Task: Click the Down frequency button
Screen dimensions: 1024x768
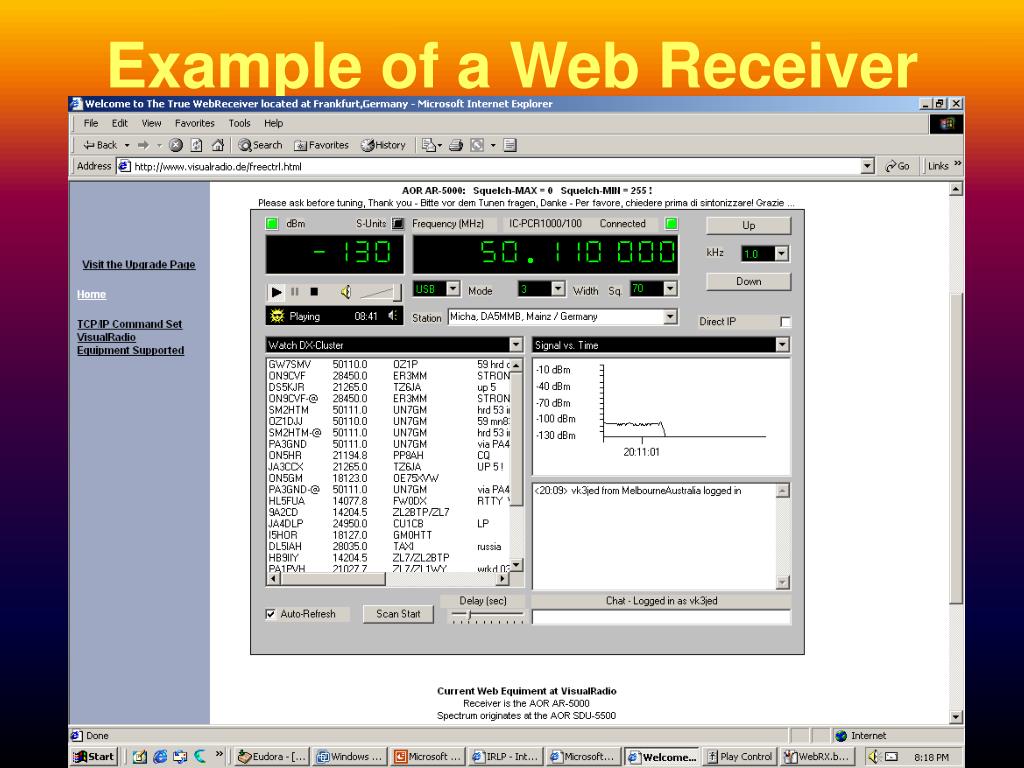Action: click(x=748, y=281)
